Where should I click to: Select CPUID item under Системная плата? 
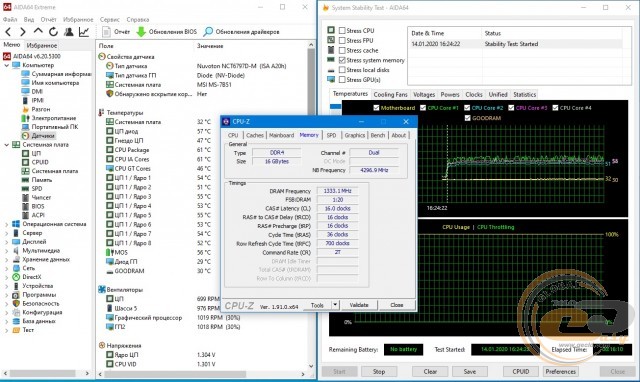(35, 162)
